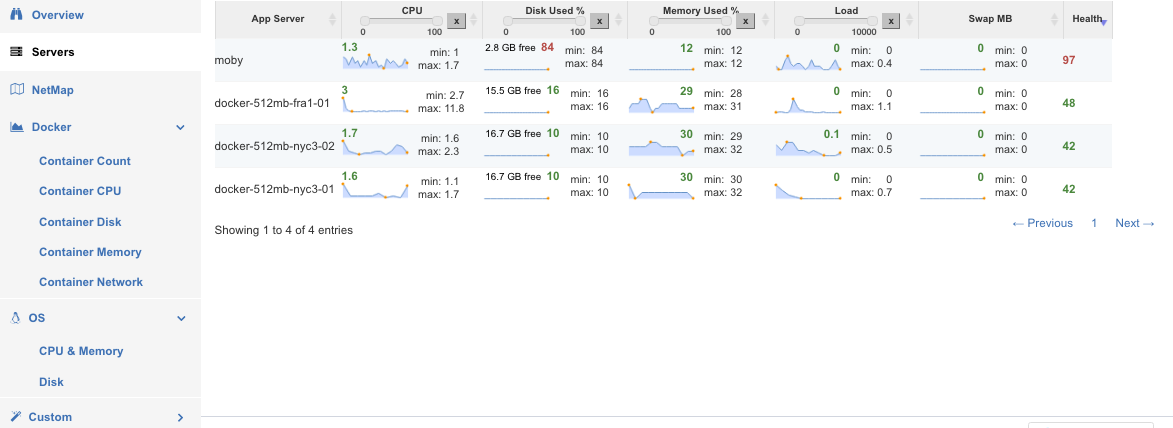Clear the CPU filter with x
The image size is (1173, 428).
456,21
